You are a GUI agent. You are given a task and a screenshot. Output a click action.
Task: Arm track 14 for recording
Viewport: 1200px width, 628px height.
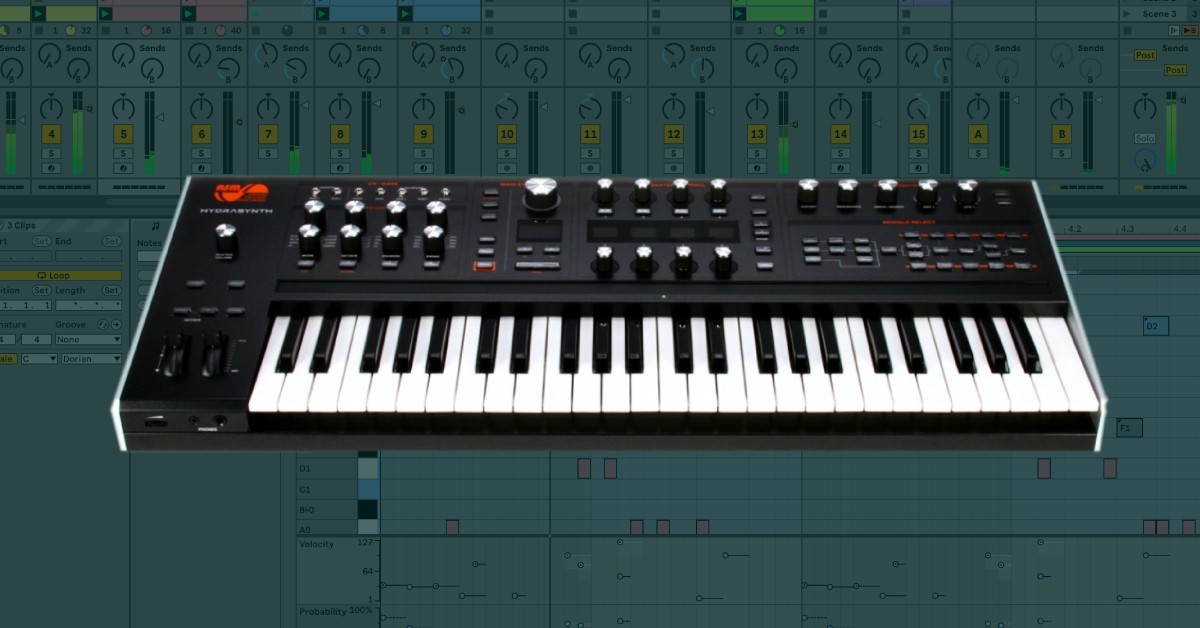[x=840, y=168]
